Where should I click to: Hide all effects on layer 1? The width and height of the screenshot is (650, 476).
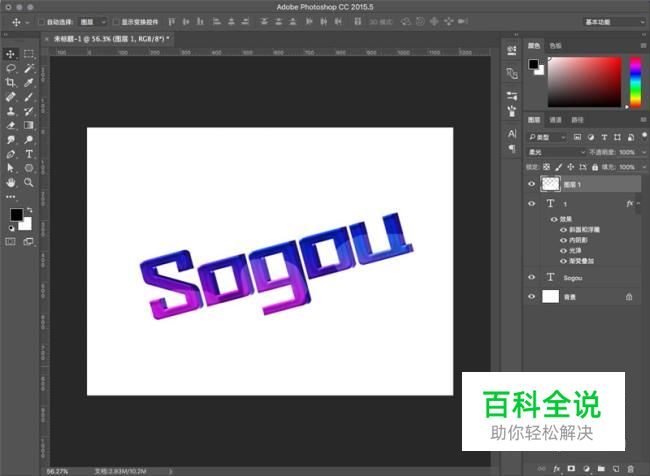pyautogui.click(x=553, y=219)
